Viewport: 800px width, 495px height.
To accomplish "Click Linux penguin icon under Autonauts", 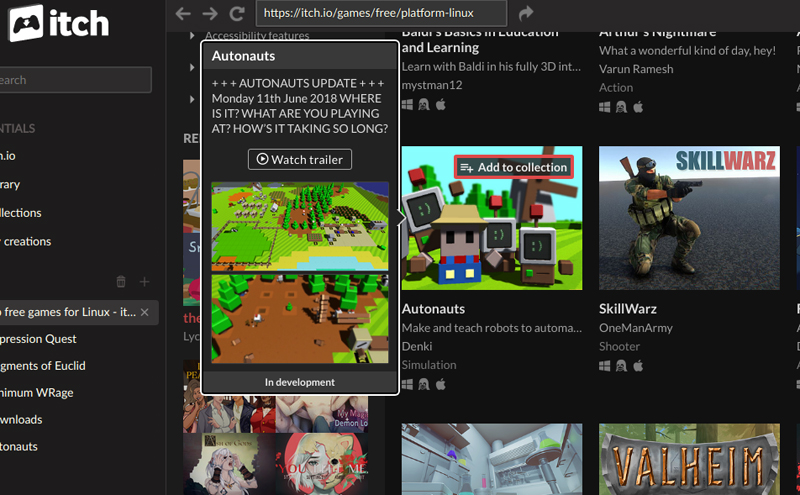I will coord(424,384).
